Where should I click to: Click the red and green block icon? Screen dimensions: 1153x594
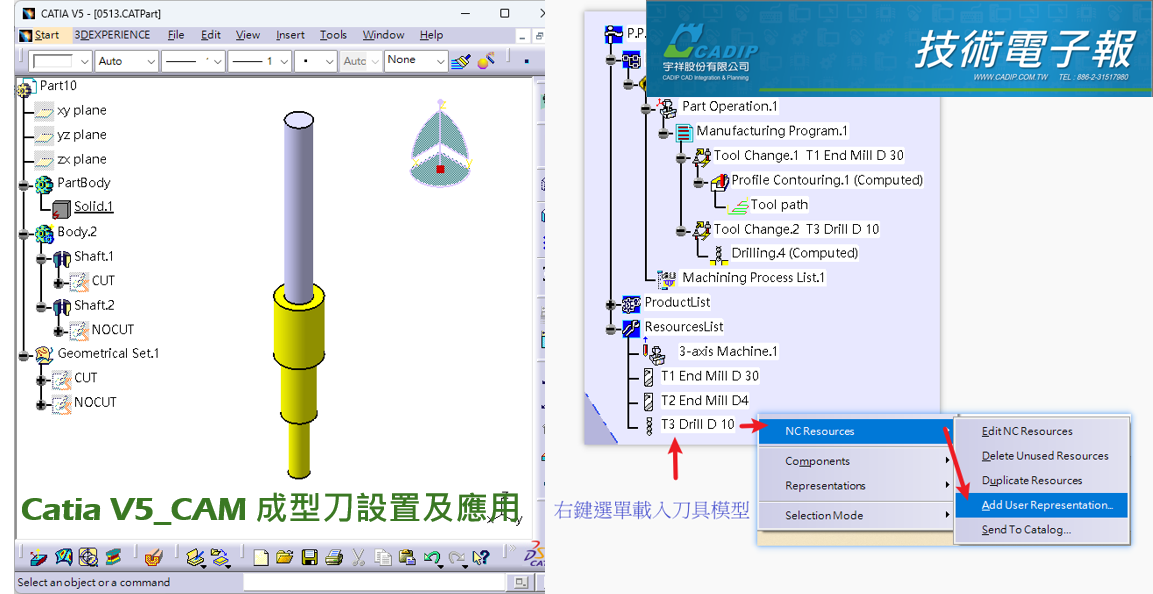[x=113, y=557]
